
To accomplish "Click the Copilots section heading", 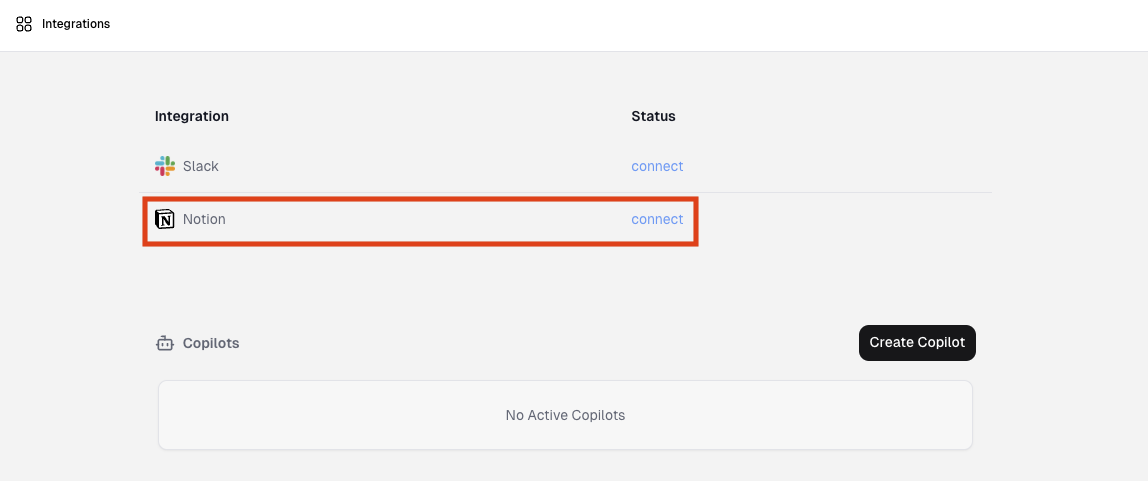I will (211, 343).
